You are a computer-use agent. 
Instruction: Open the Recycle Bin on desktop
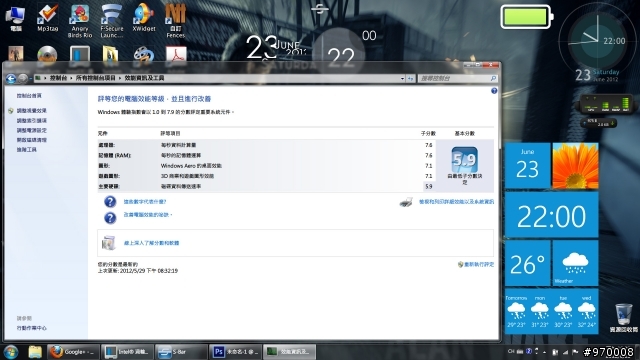(x=623, y=318)
